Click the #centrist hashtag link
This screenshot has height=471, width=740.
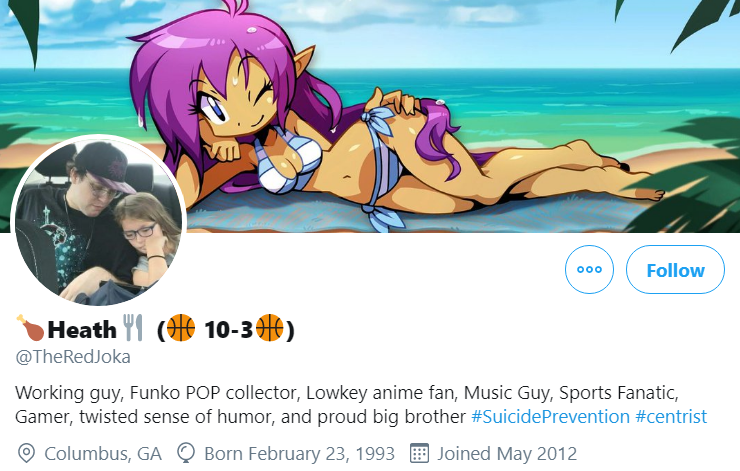click(671, 417)
